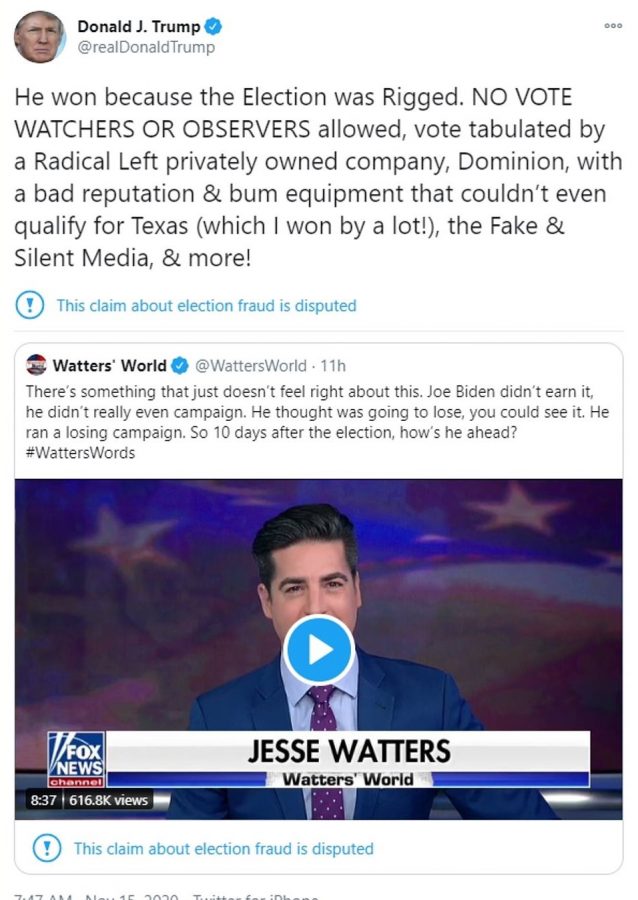This screenshot has height=900, width=638.
Task: Open the top "This claim about election fraud is disputed" link
Action: pos(207,305)
